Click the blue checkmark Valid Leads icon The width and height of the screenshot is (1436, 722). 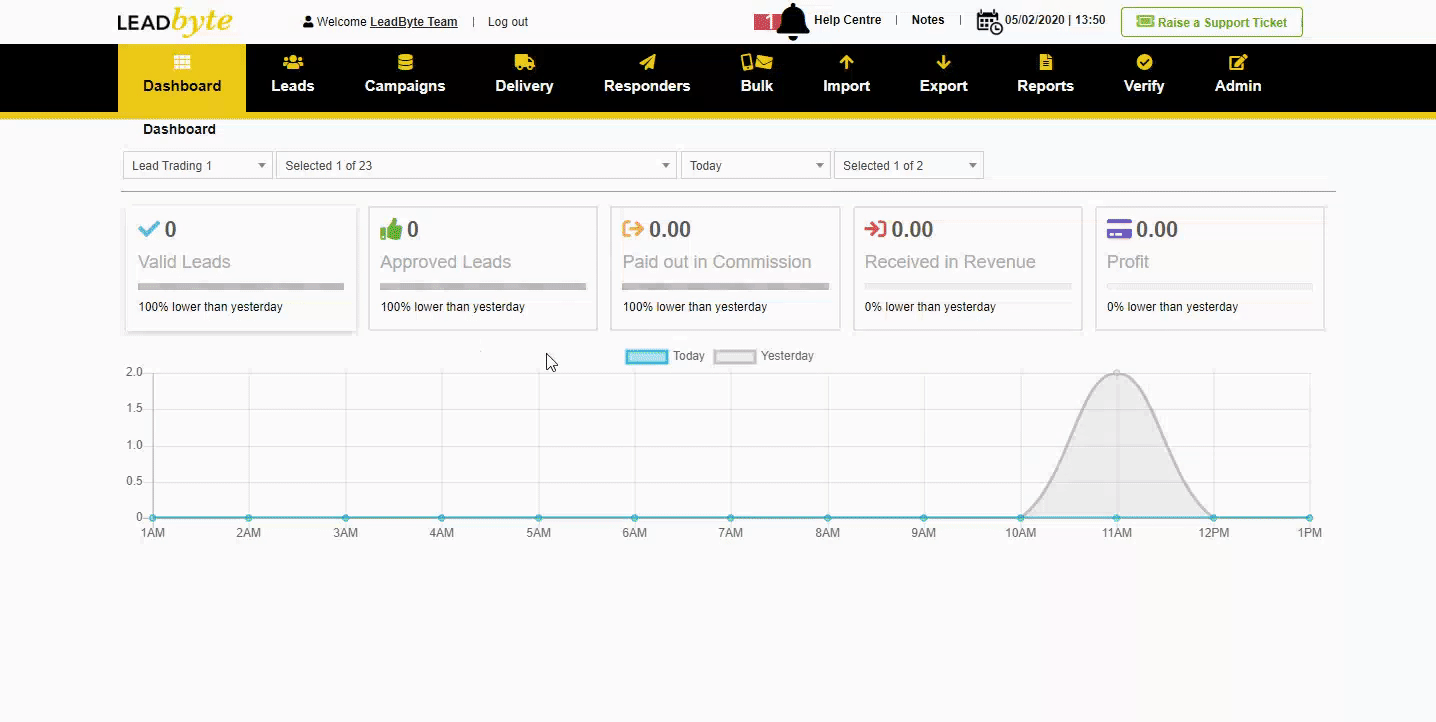tap(149, 229)
